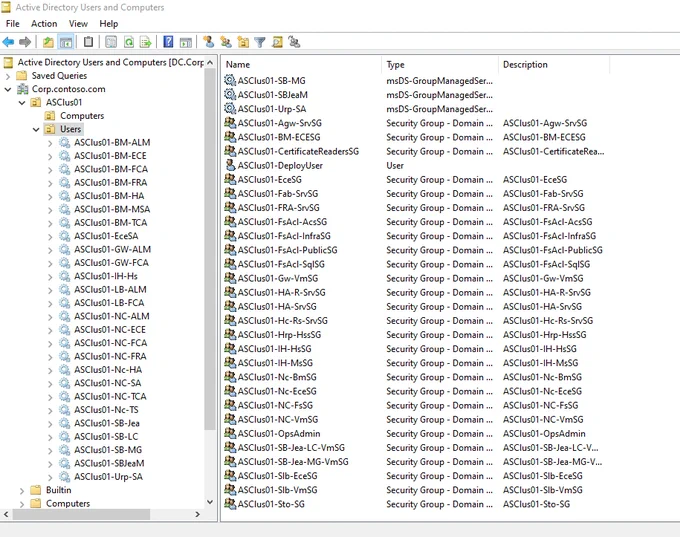Open the Help menu
The image size is (680, 537).
(x=108, y=23)
